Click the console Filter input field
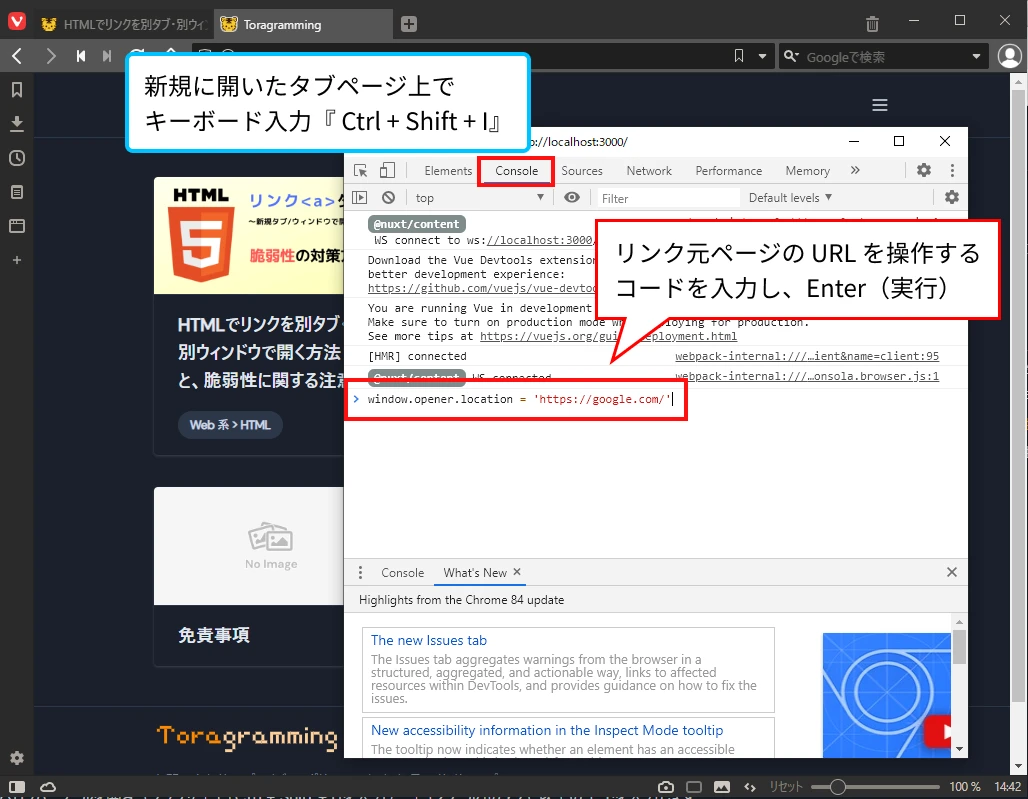This screenshot has width=1028, height=799. tap(667, 198)
